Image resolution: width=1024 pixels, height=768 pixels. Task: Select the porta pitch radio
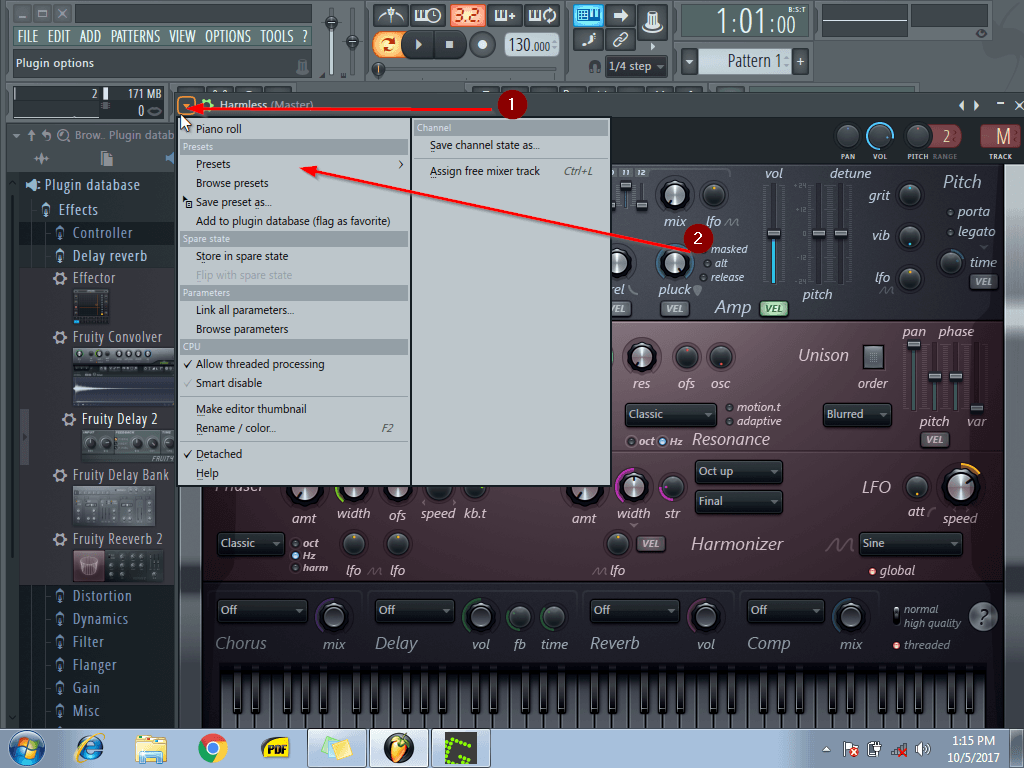click(x=950, y=212)
